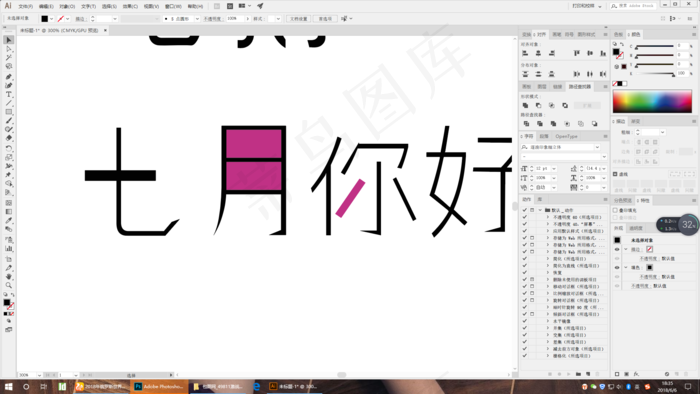Click add new effect fx icon in Appearance panel
Image resolution: width=700 pixels, height=394 pixels.
(x=636, y=374)
